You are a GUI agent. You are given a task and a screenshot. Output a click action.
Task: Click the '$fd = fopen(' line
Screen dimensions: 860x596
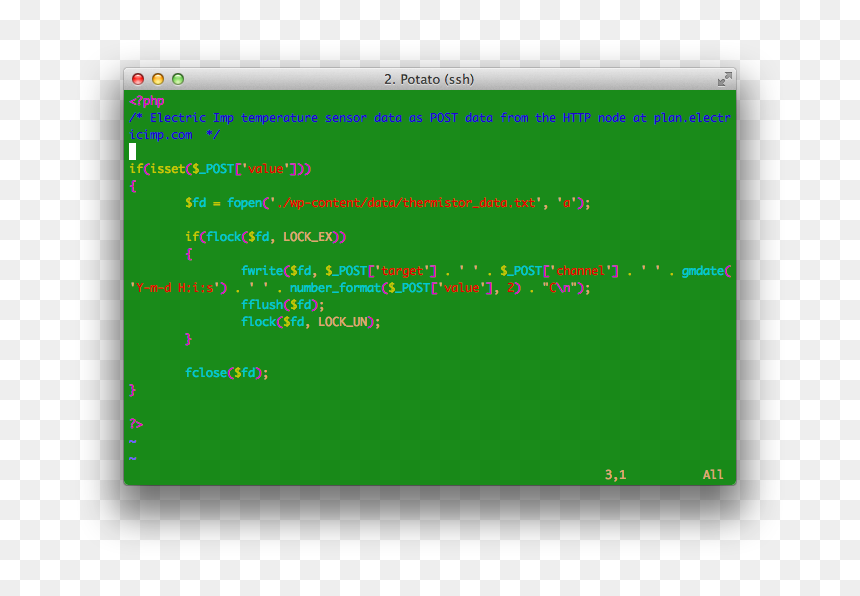pos(388,203)
